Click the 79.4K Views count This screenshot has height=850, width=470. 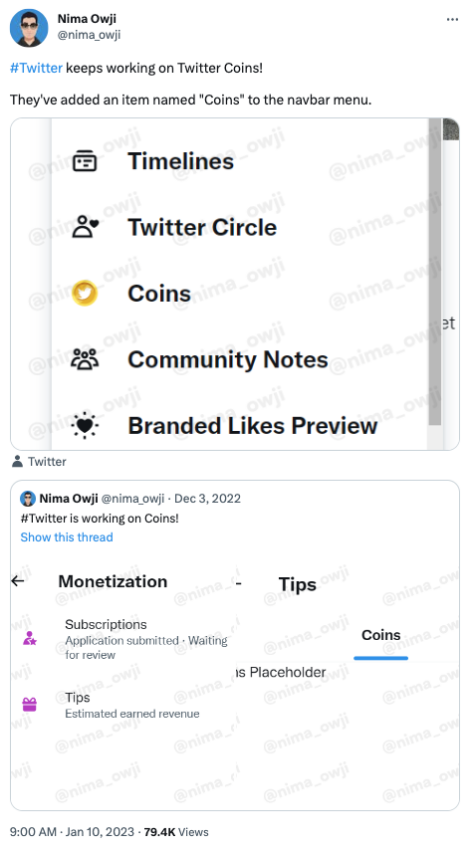176,832
